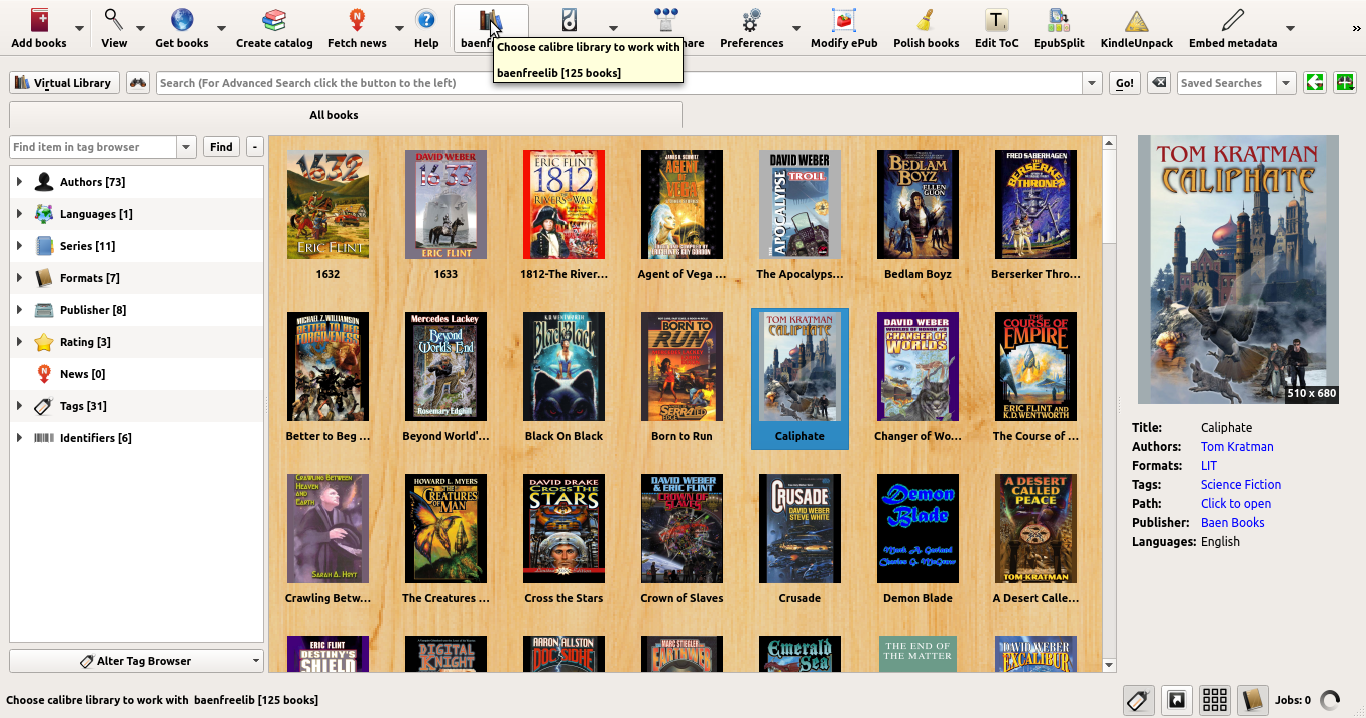
Task: Expand the Tags [31] category
Action: [x=19, y=406]
